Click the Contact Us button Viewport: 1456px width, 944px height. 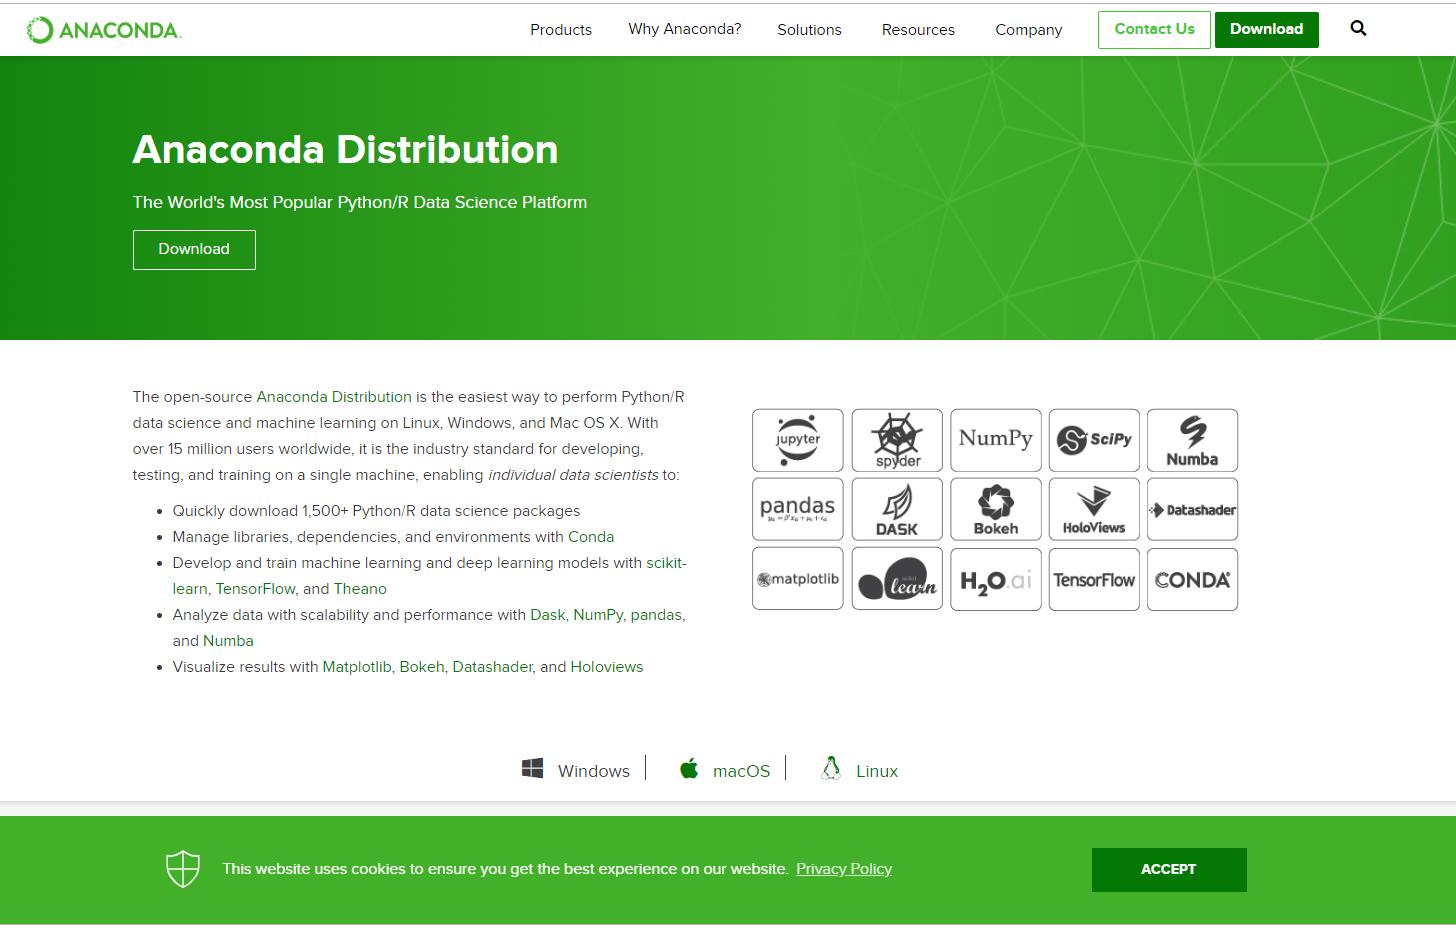pos(1154,30)
